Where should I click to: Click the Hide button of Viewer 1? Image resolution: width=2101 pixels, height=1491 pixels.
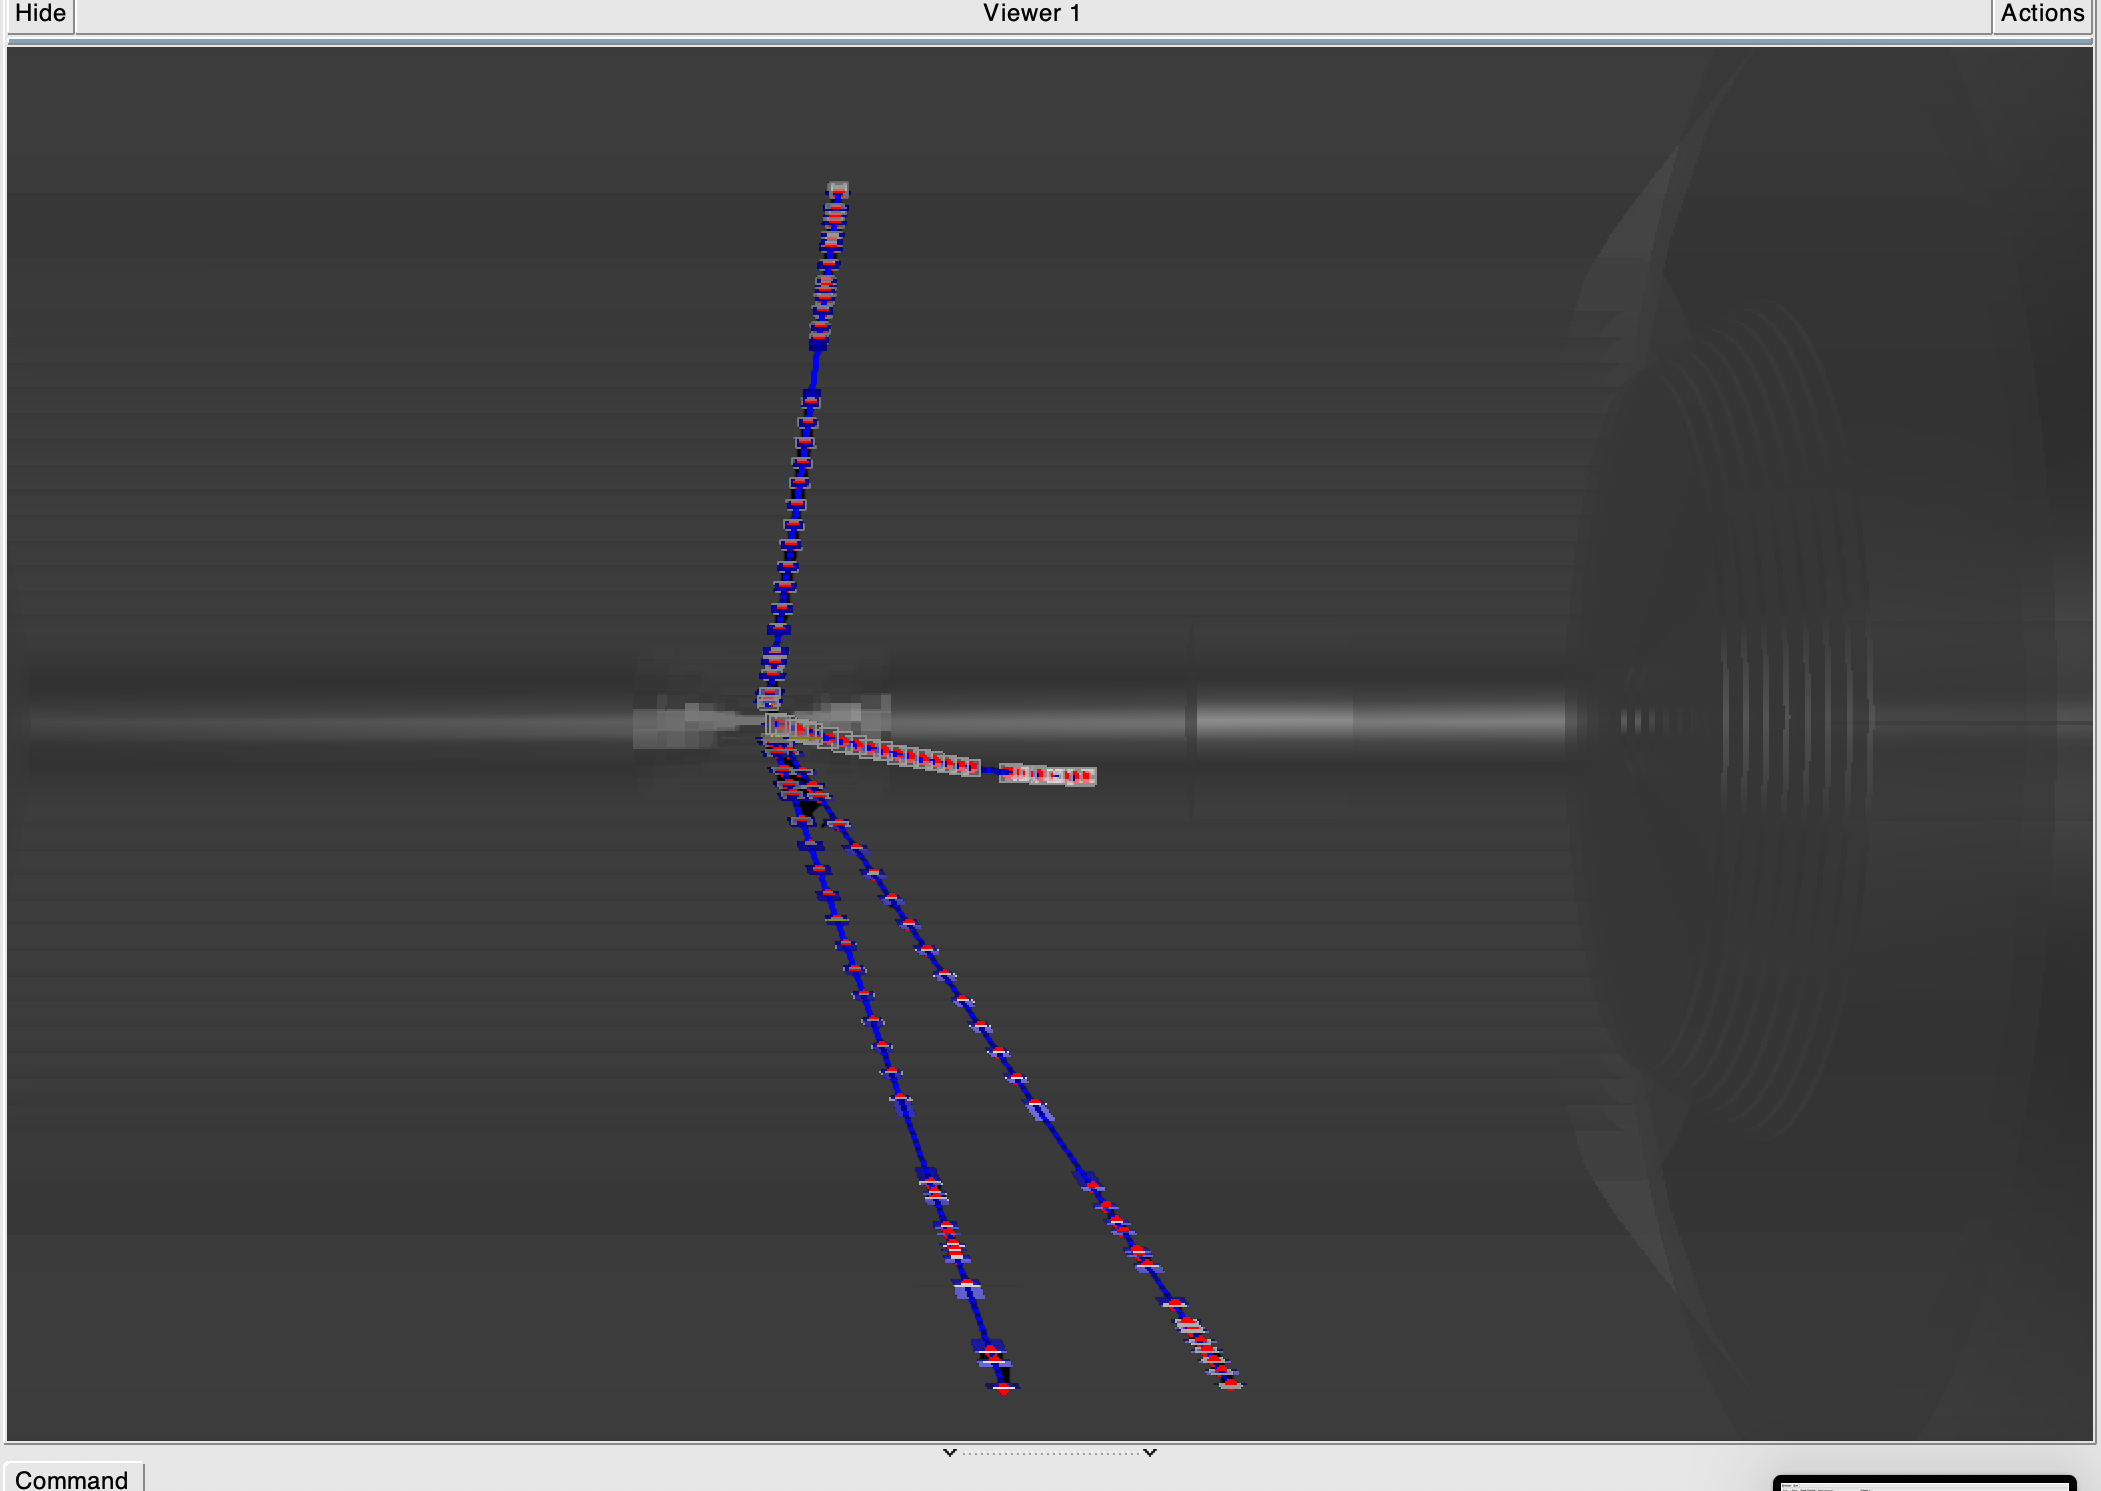point(40,14)
